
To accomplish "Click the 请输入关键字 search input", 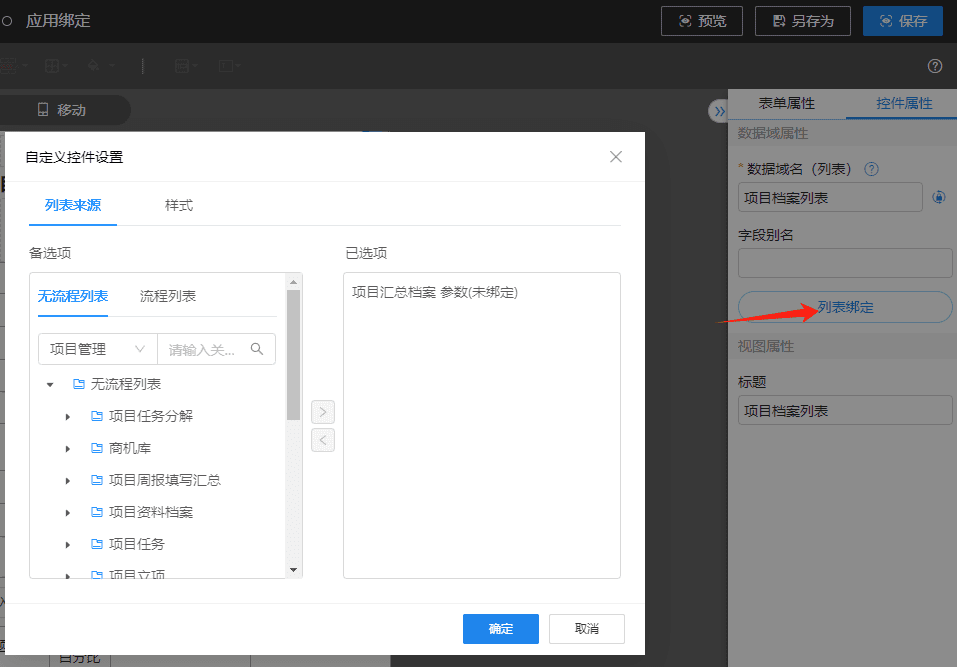I will point(202,349).
